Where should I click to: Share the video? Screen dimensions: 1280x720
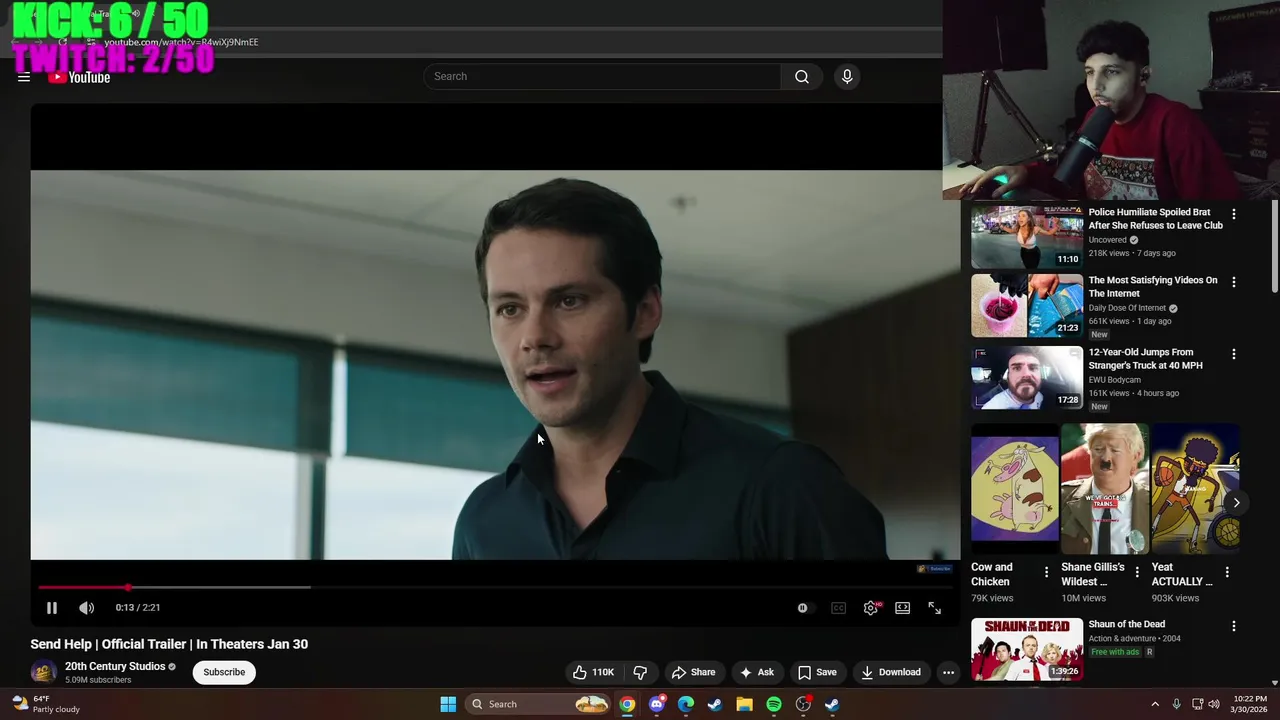tap(693, 672)
